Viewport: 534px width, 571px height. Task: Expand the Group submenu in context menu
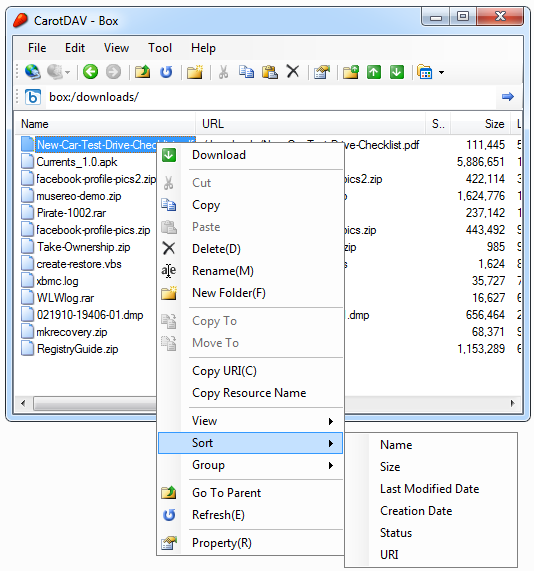point(250,465)
